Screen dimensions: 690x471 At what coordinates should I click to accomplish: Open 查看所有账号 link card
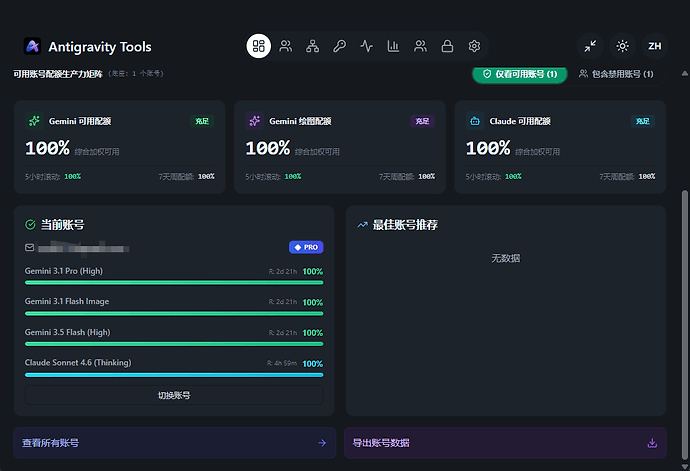click(x=175, y=443)
